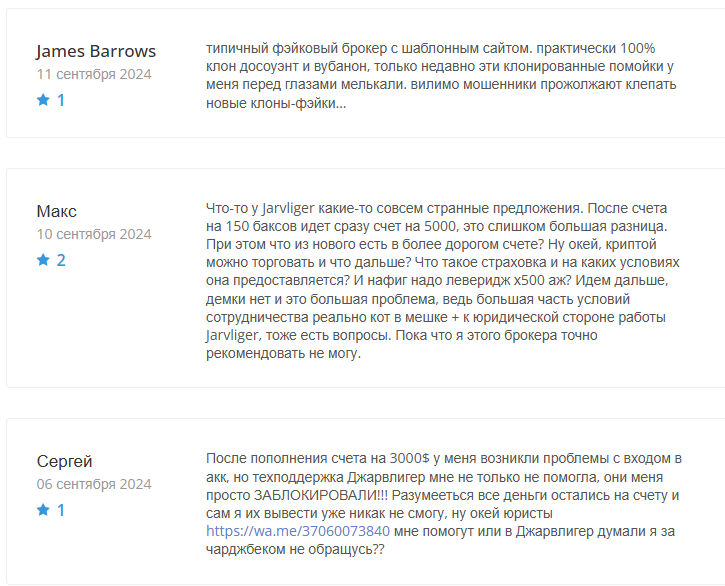Click Макс's review text about Jarvliger
The height and width of the screenshot is (586, 725).
442,281
